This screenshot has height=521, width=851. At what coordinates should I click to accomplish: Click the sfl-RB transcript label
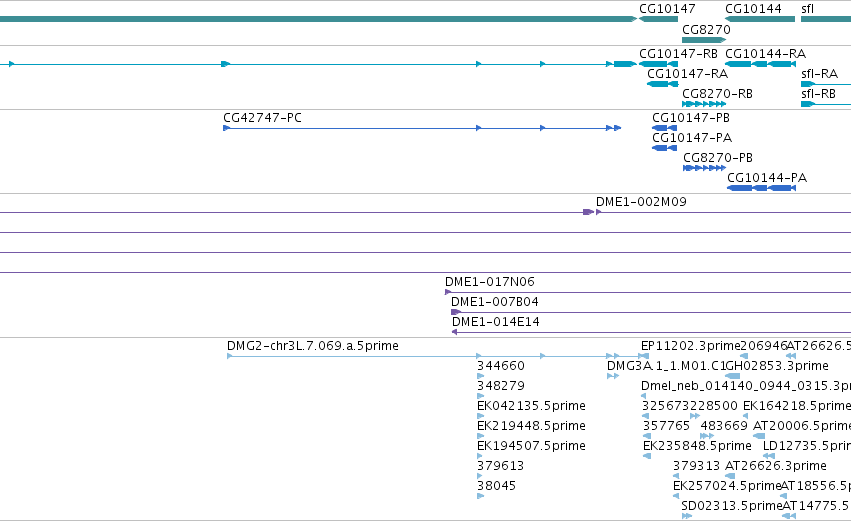click(x=818, y=94)
